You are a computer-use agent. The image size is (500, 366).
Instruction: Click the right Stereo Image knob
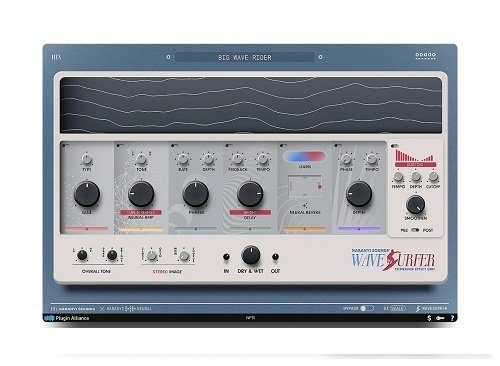pos(184,256)
